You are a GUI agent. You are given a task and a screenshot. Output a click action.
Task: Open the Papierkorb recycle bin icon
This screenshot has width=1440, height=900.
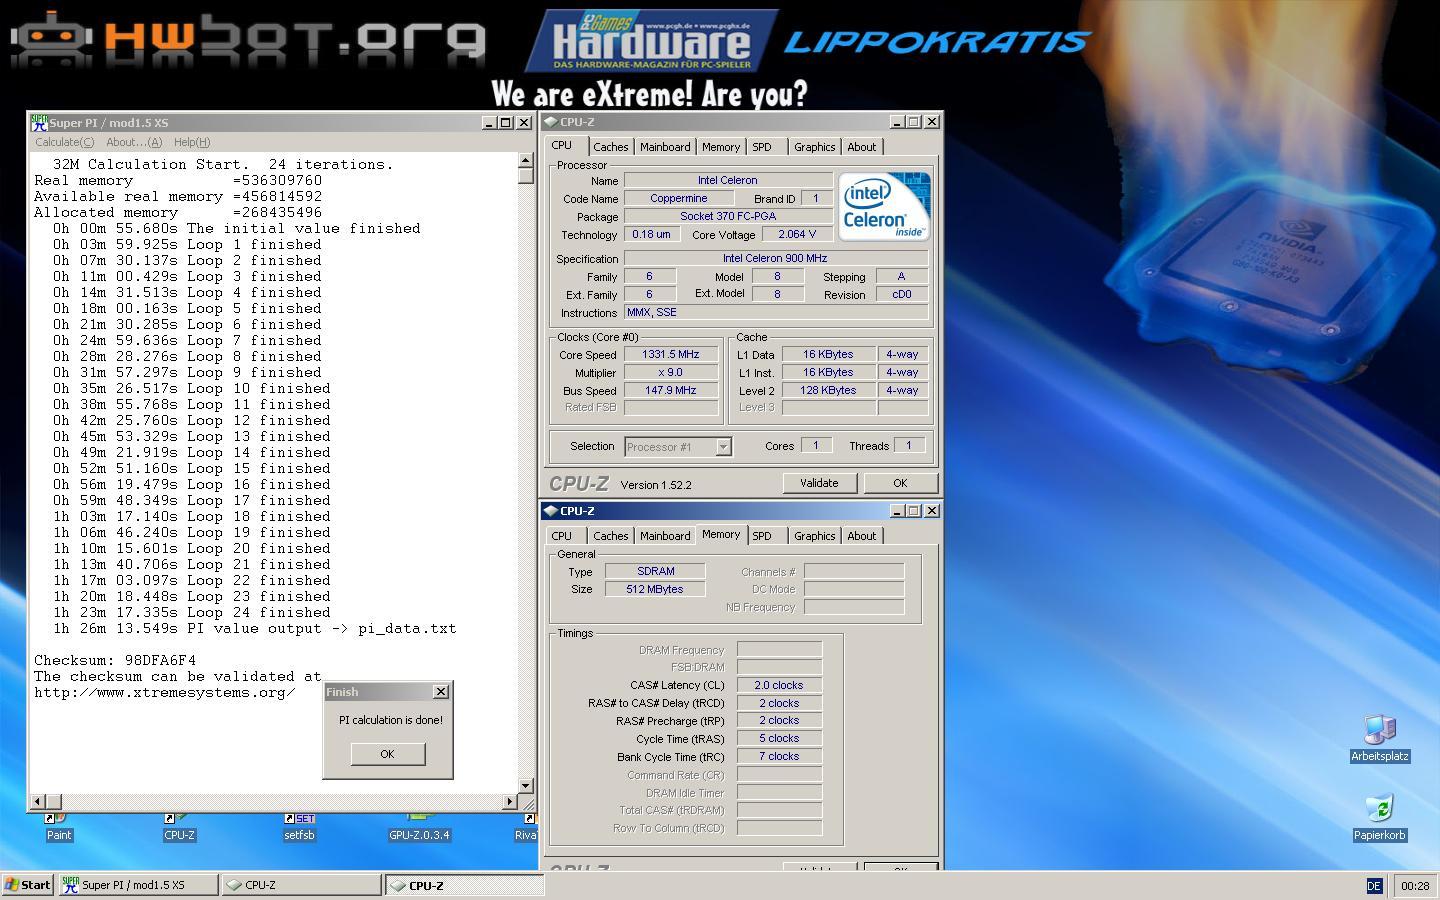[1380, 819]
